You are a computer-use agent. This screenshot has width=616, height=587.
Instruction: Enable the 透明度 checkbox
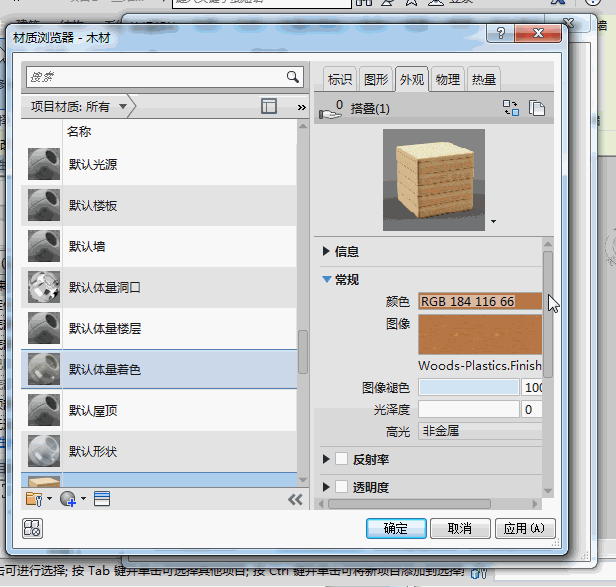[342, 487]
